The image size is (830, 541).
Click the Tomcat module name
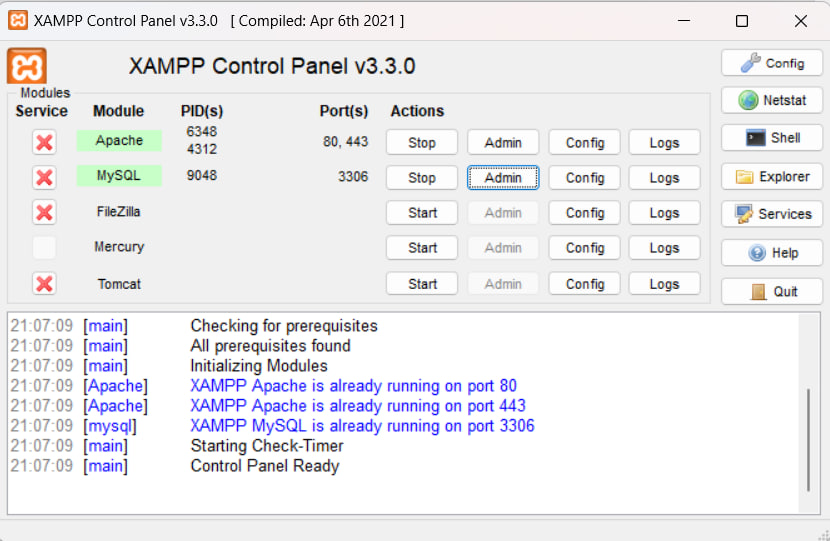pos(119,284)
